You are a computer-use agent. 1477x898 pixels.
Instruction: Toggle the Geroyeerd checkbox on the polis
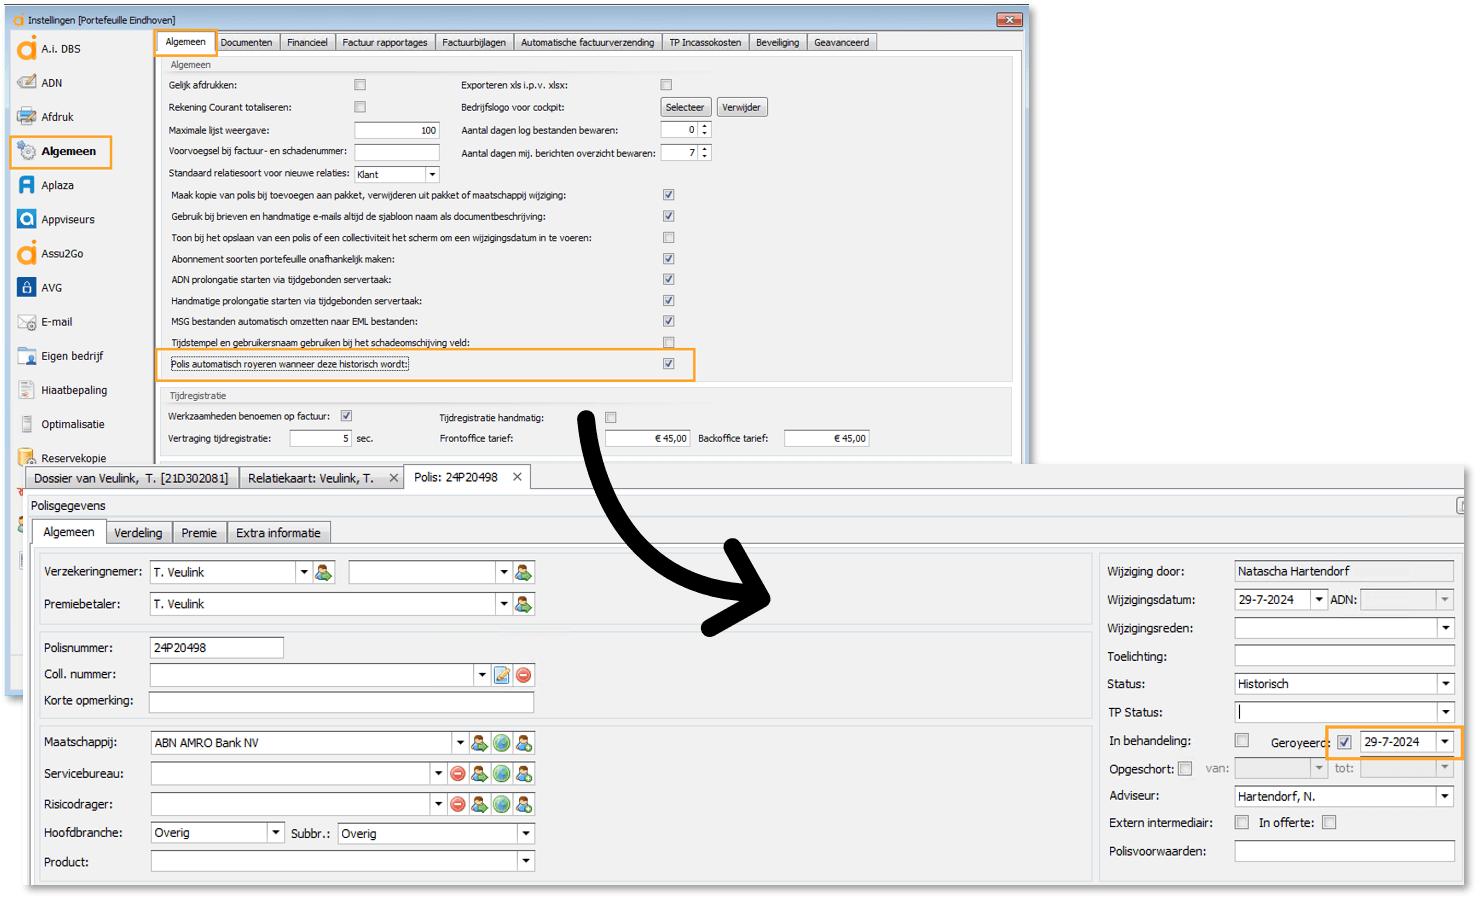[x=1344, y=742]
